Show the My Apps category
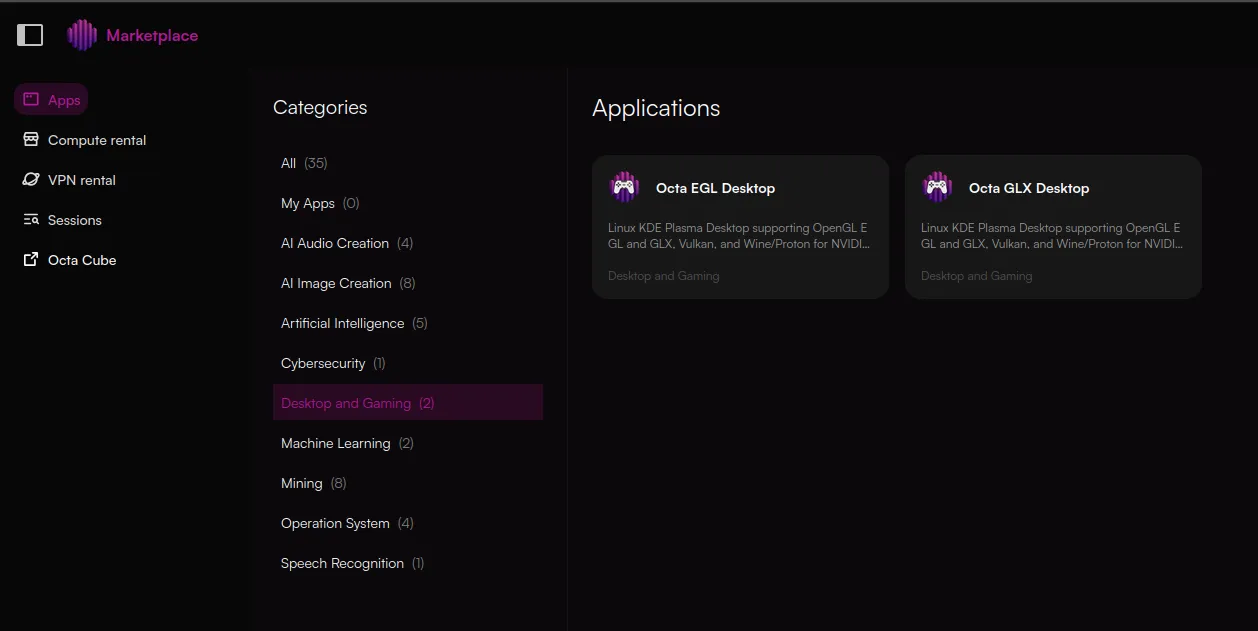Viewport: 1258px width, 631px height. point(408,203)
